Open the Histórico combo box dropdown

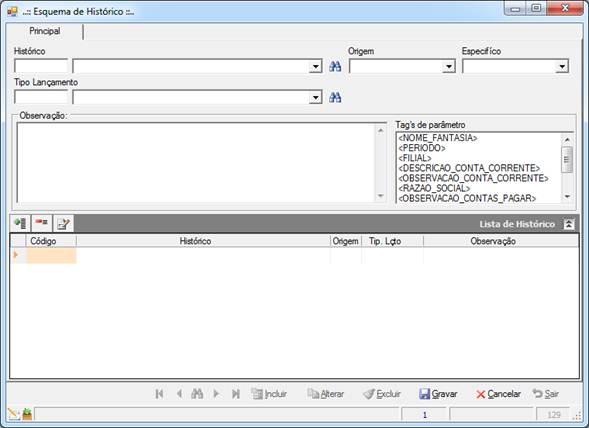[x=316, y=67]
